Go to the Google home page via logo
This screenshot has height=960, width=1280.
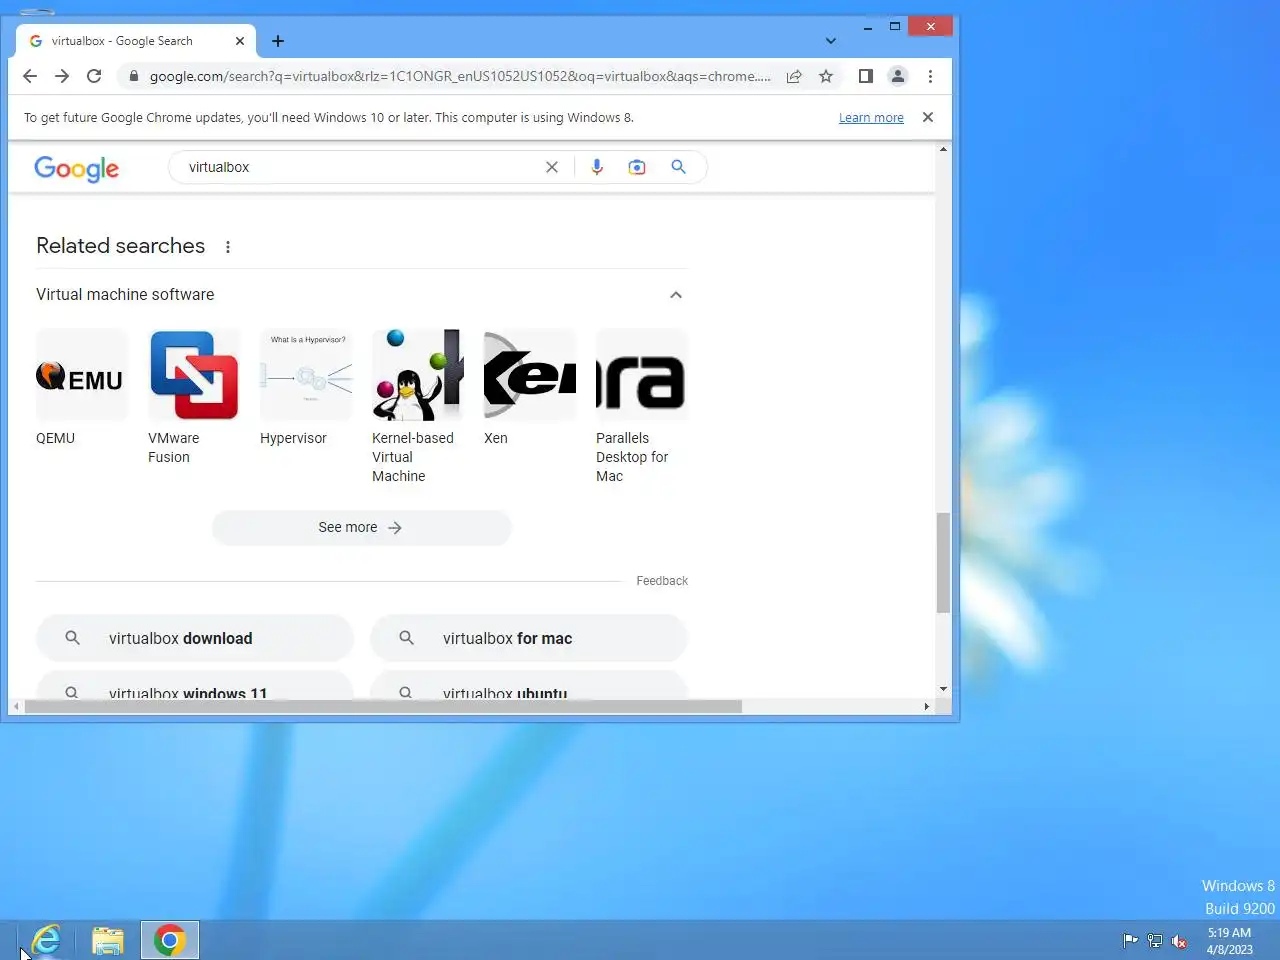[77, 168]
